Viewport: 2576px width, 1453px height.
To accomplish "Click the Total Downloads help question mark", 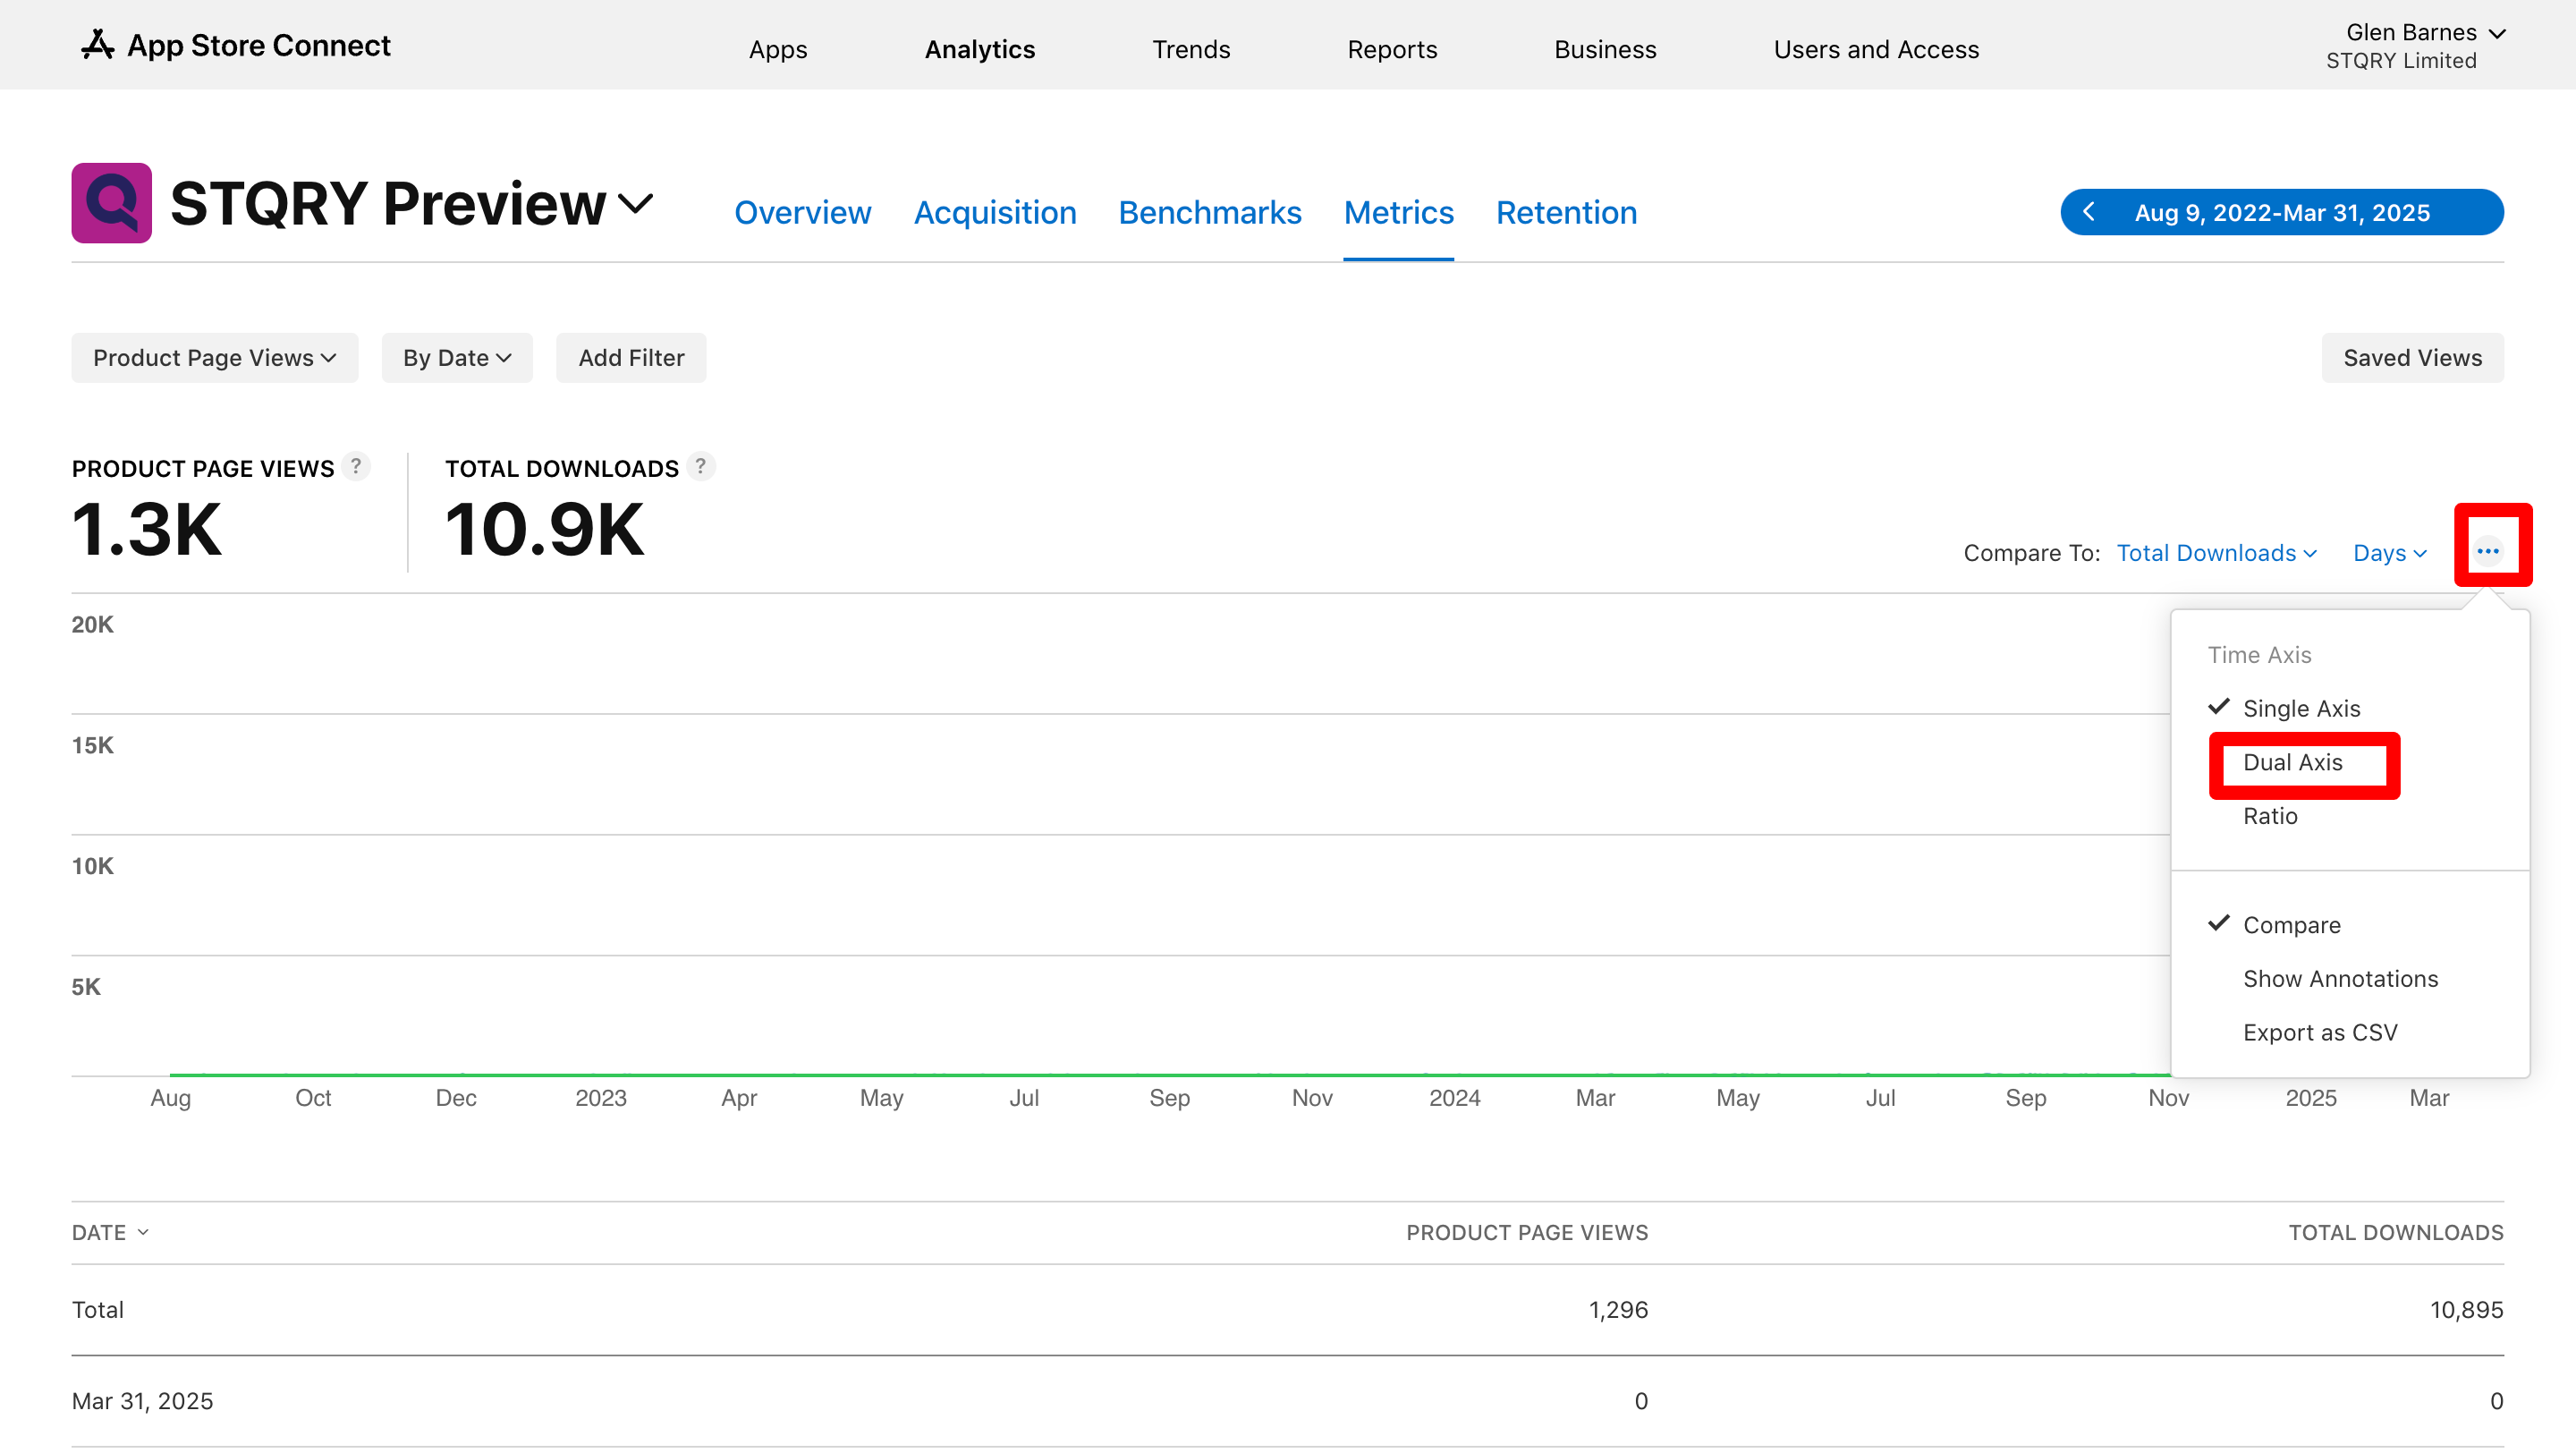I will pyautogui.click(x=700, y=466).
